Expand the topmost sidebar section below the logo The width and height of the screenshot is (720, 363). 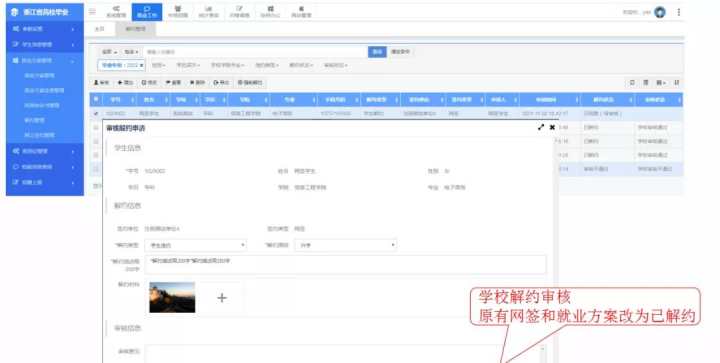click(x=44, y=29)
